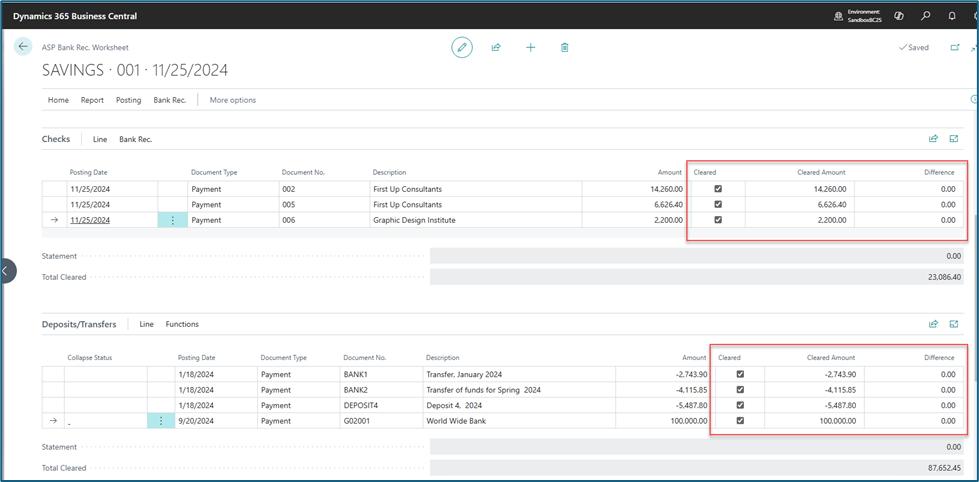Expand the Checks section to full view
The width and height of the screenshot is (979, 482).
pos(954,139)
